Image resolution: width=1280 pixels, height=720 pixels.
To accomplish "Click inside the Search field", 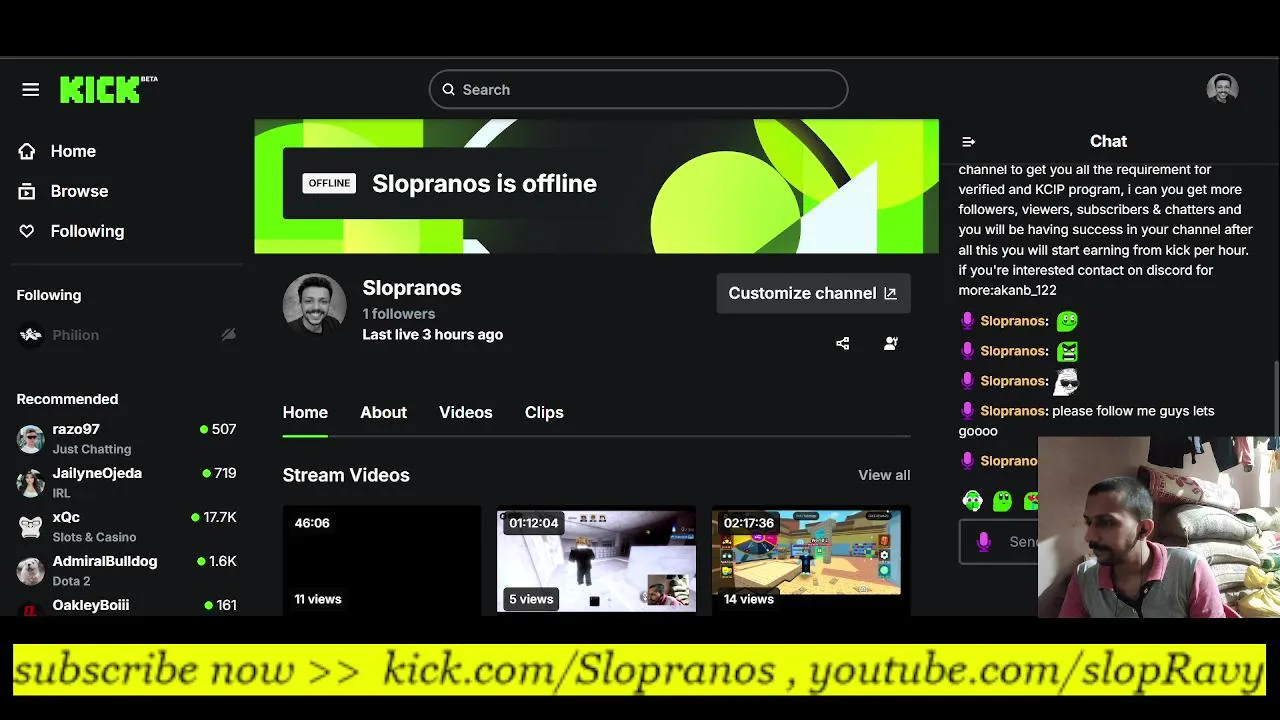I will [638, 90].
